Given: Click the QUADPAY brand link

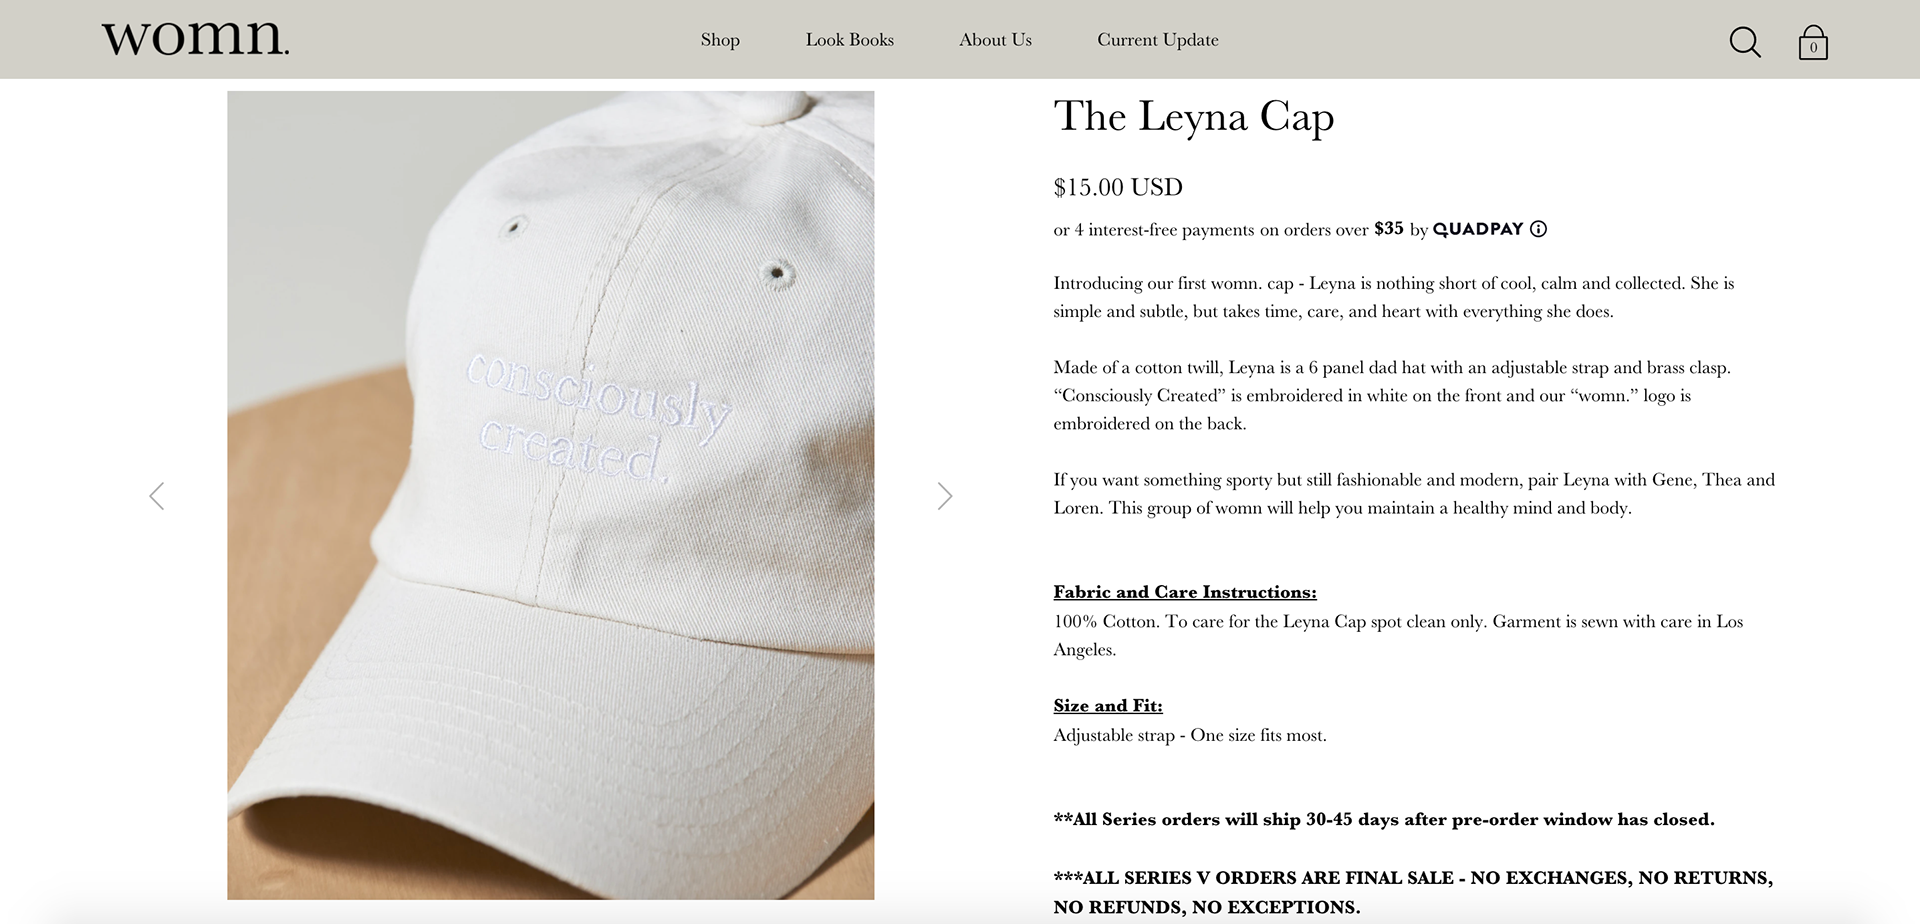Looking at the screenshot, I should click(x=1478, y=229).
